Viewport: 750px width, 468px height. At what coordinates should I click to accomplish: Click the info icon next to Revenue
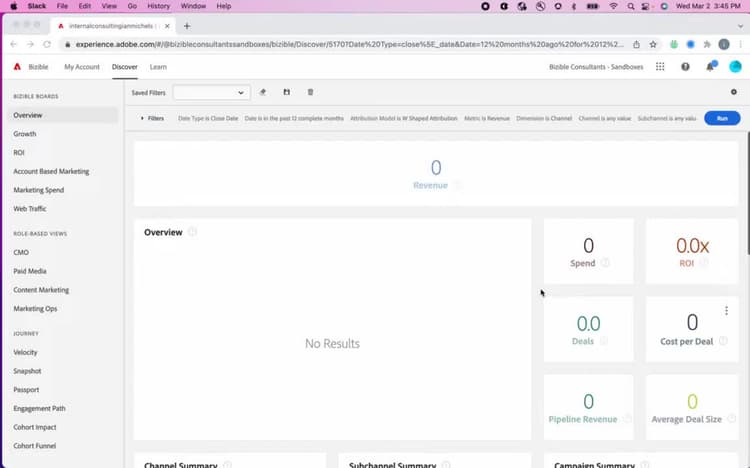(x=458, y=185)
